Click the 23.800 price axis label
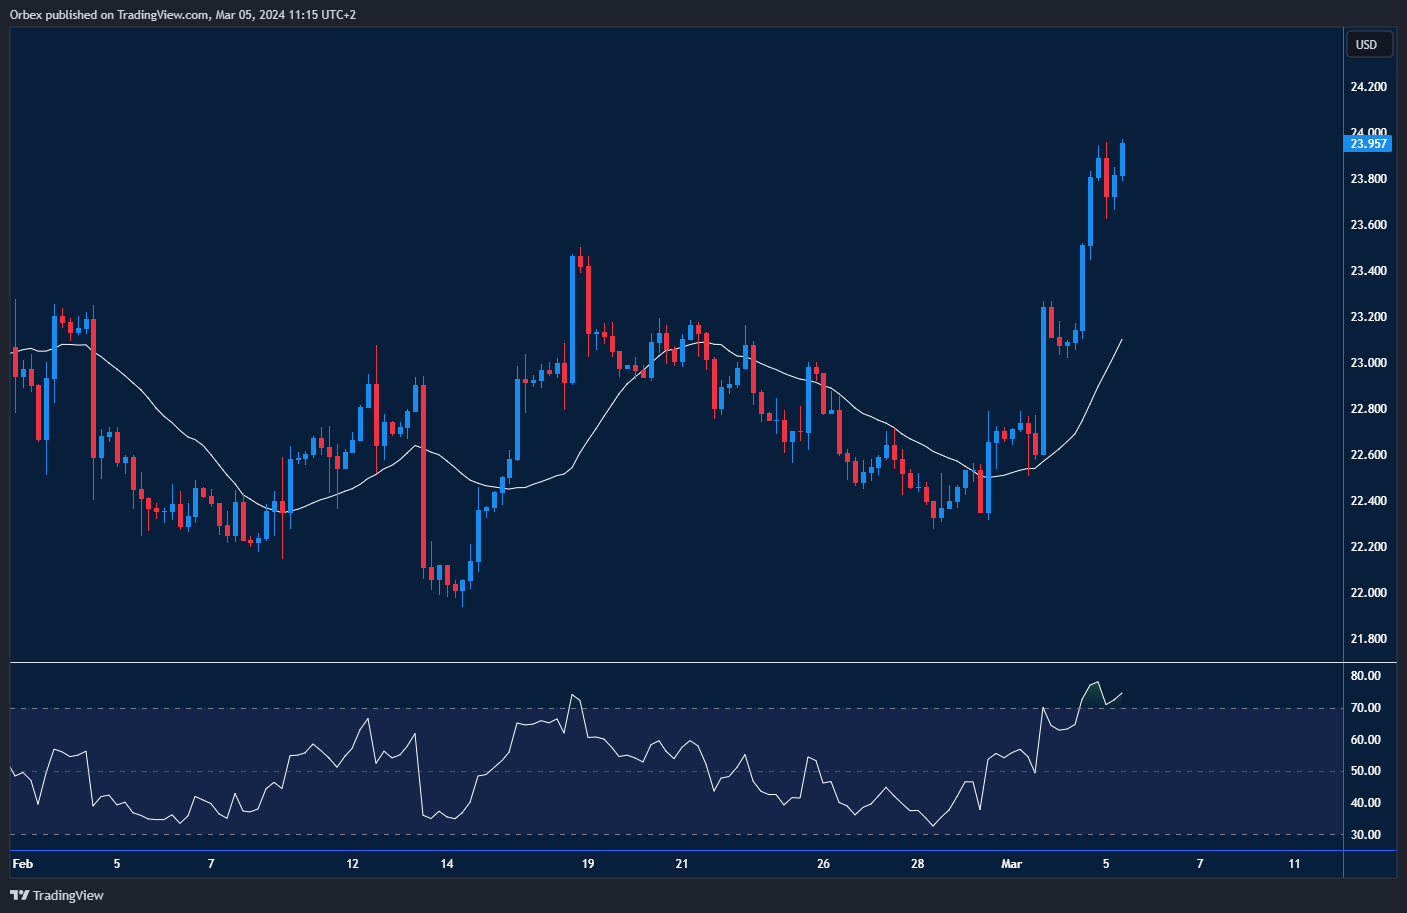The width and height of the screenshot is (1407, 913). (x=1368, y=179)
